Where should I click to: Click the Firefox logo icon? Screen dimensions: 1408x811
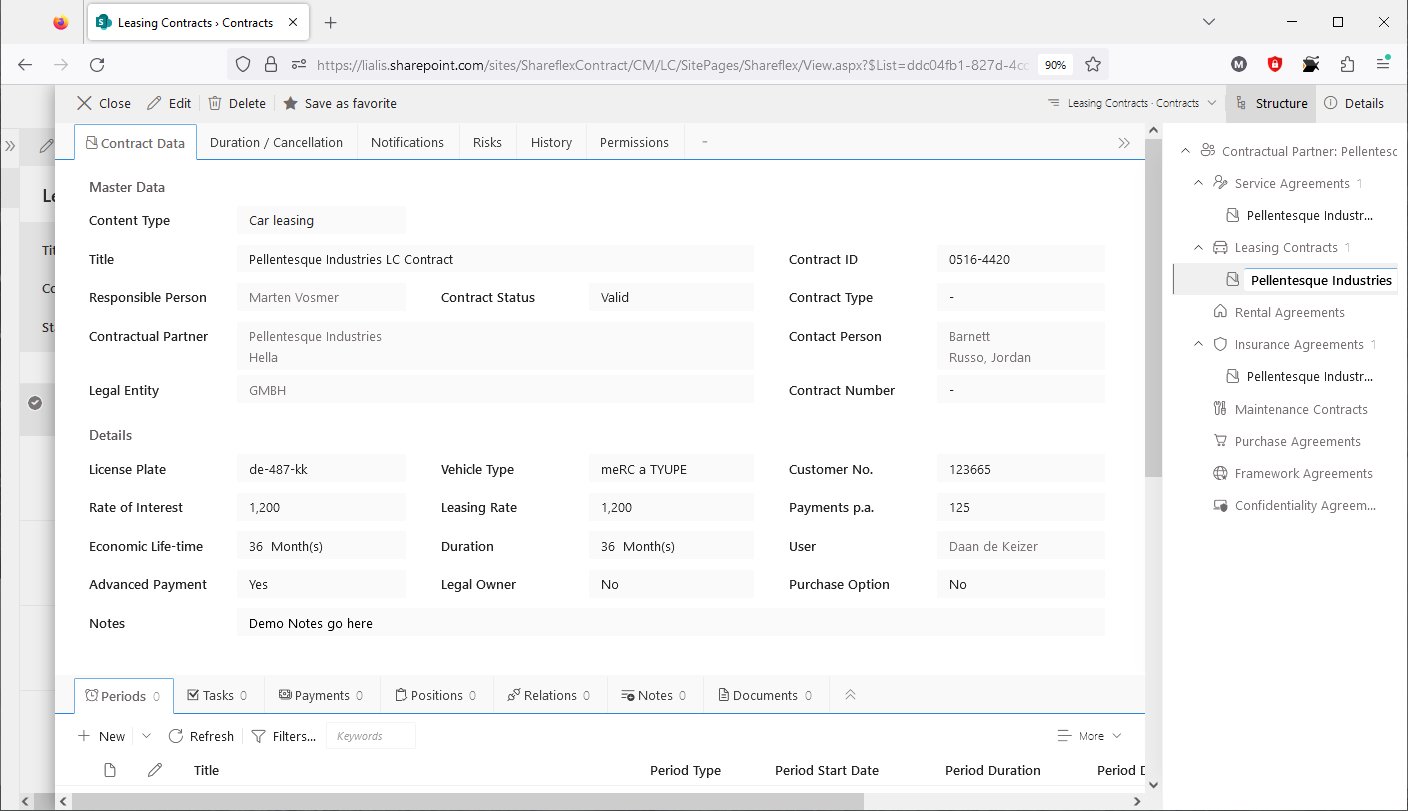click(x=61, y=22)
